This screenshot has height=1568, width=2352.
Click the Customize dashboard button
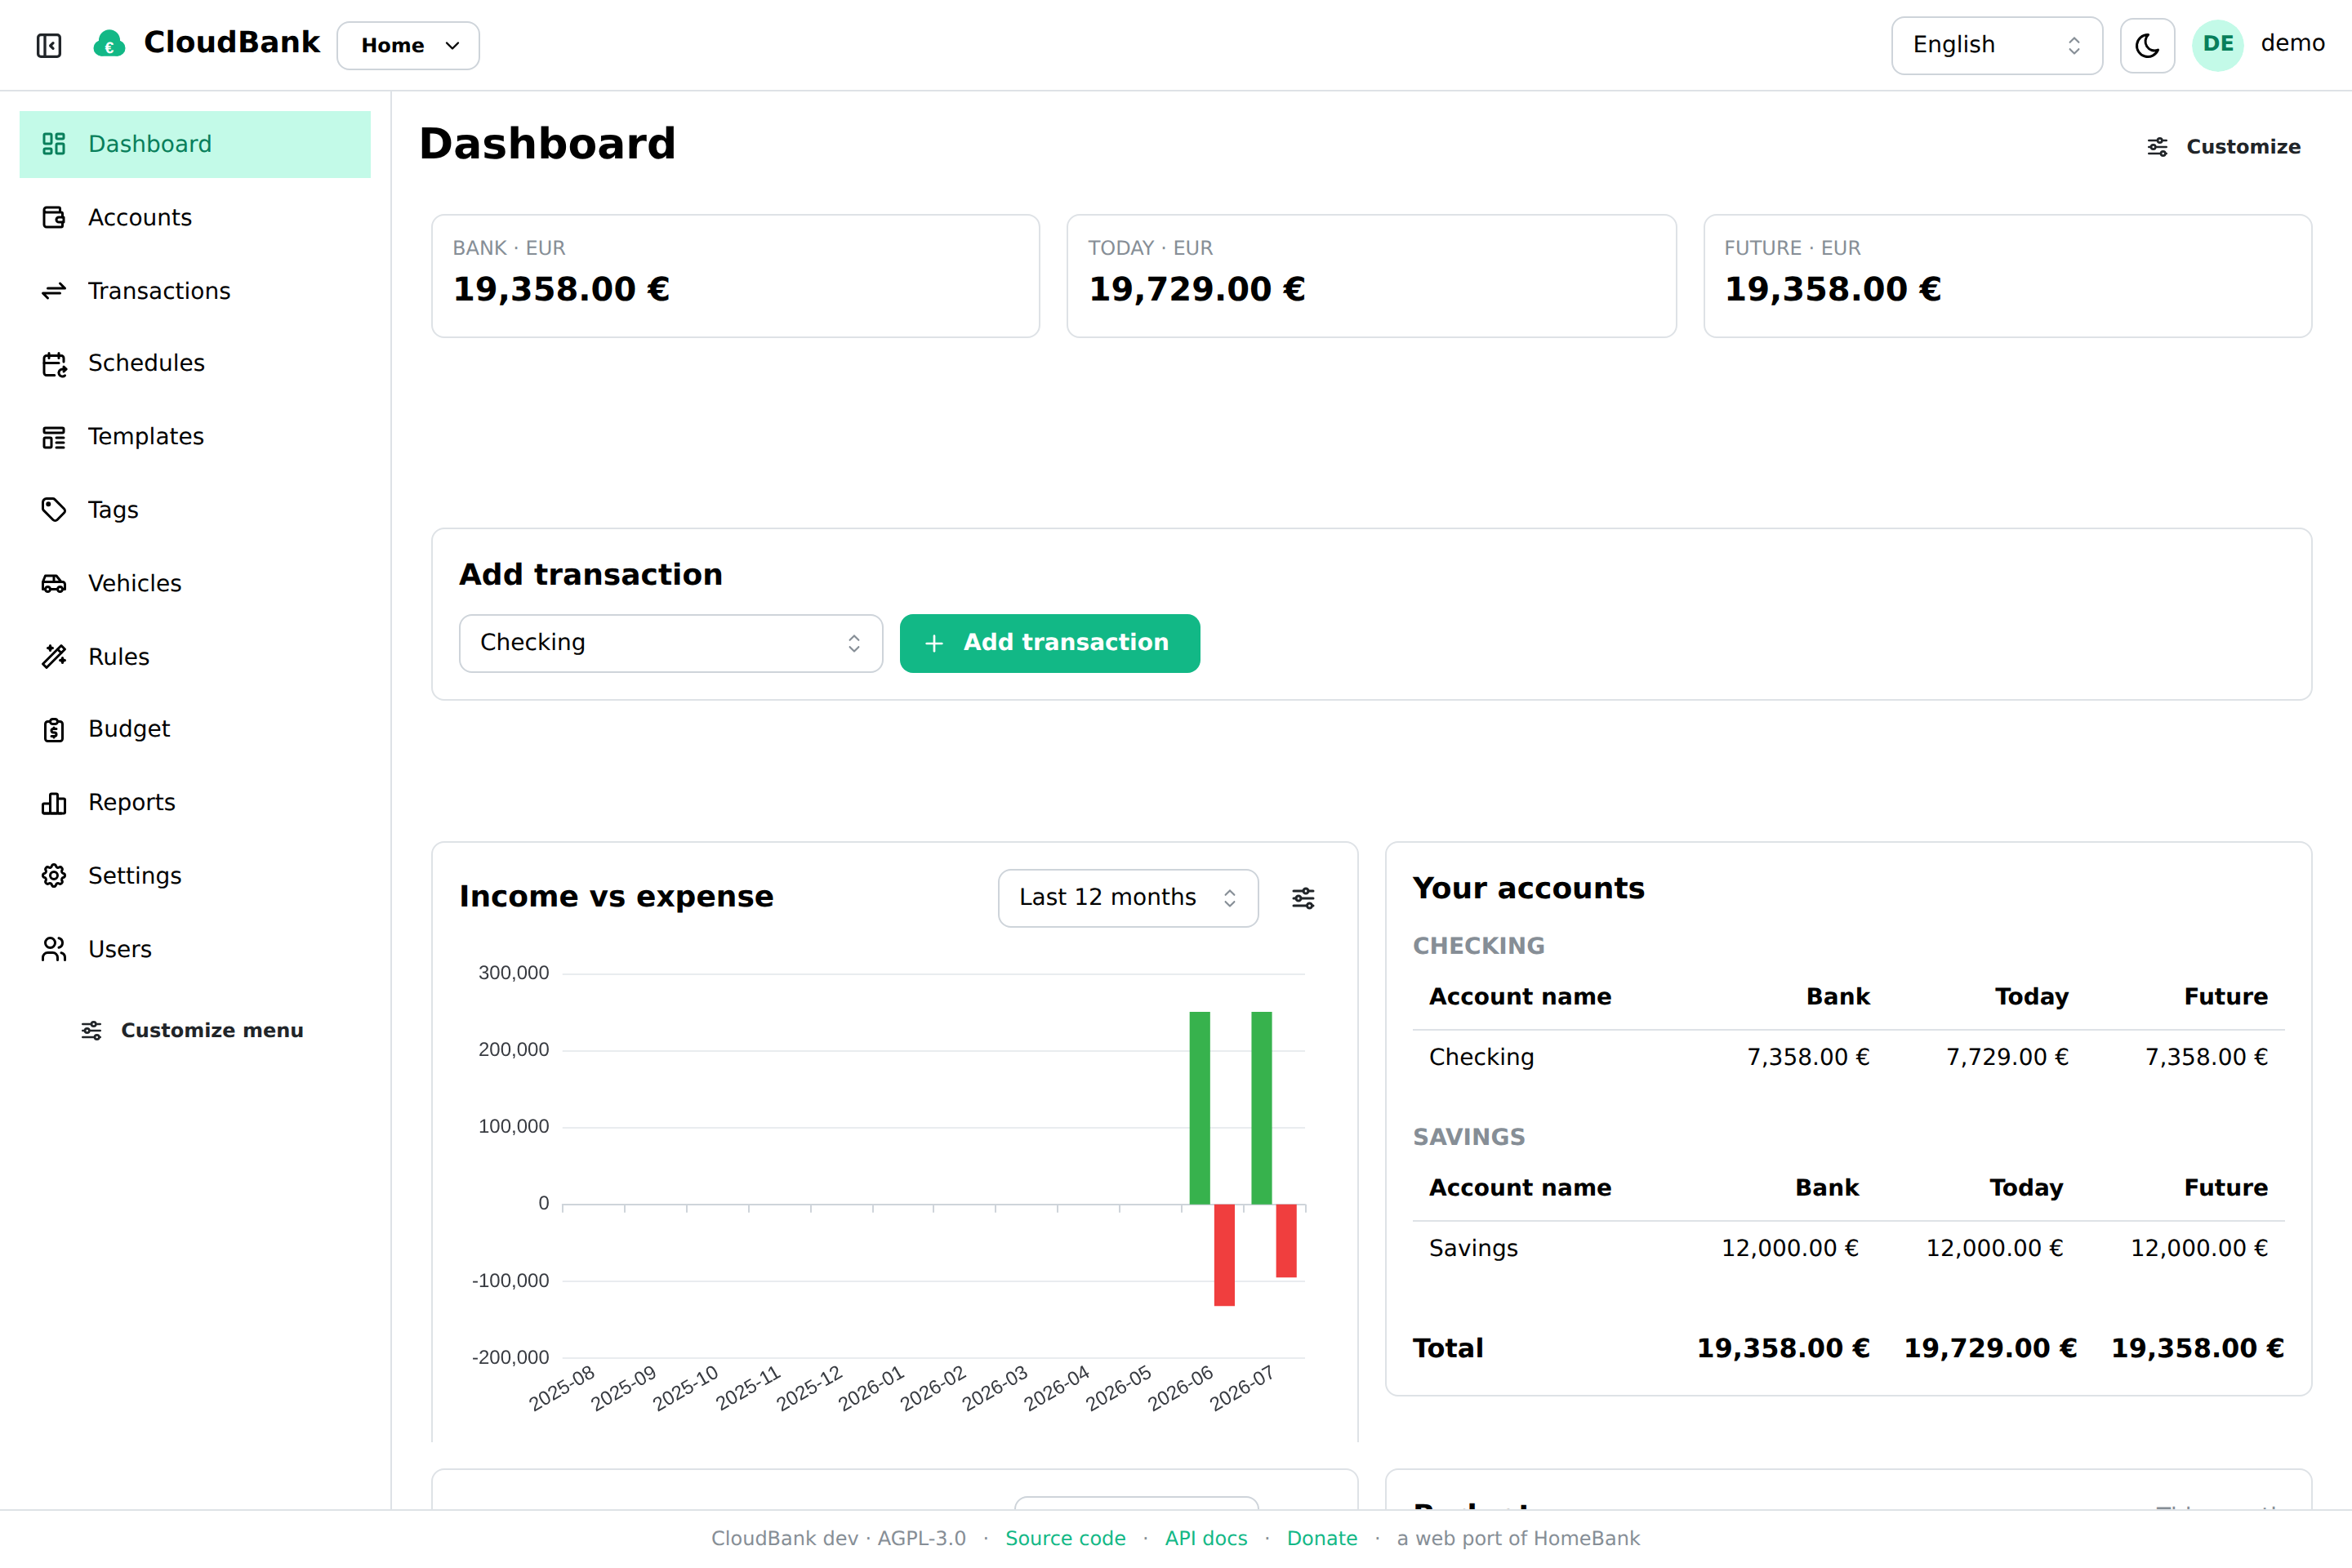(x=2223, y=147)
